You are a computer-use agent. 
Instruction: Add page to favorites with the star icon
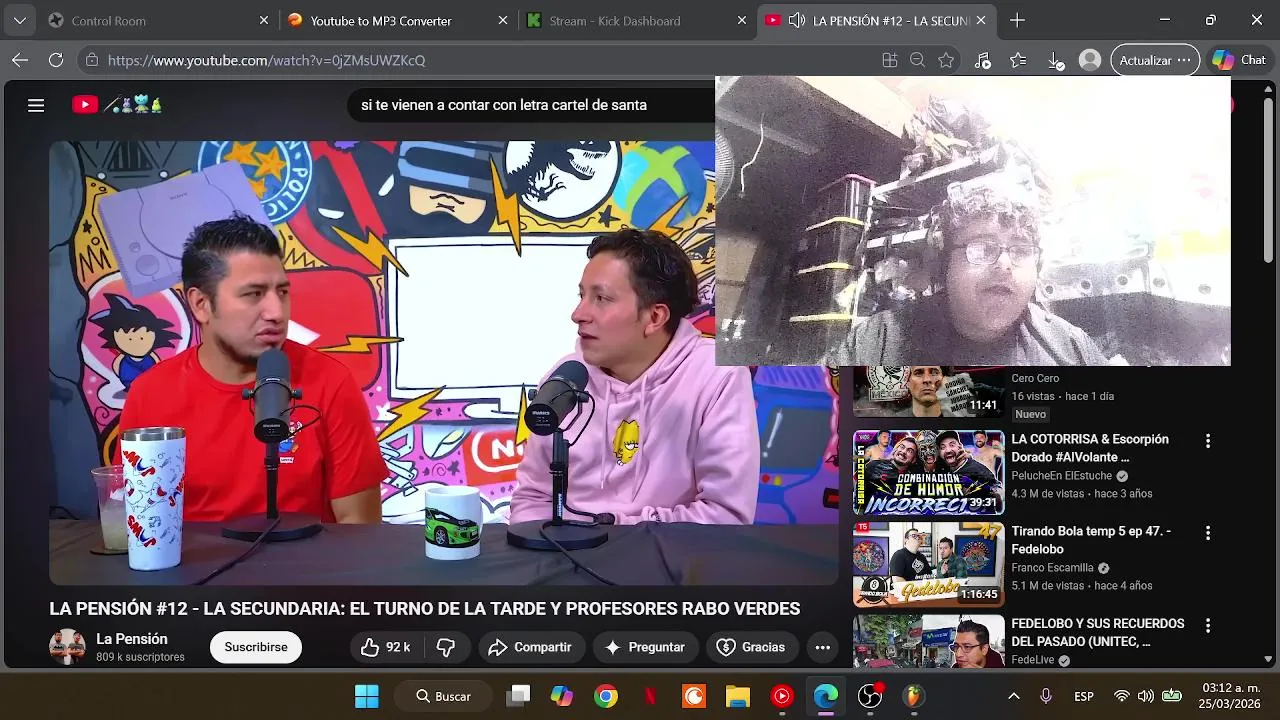tap(946, 60)
